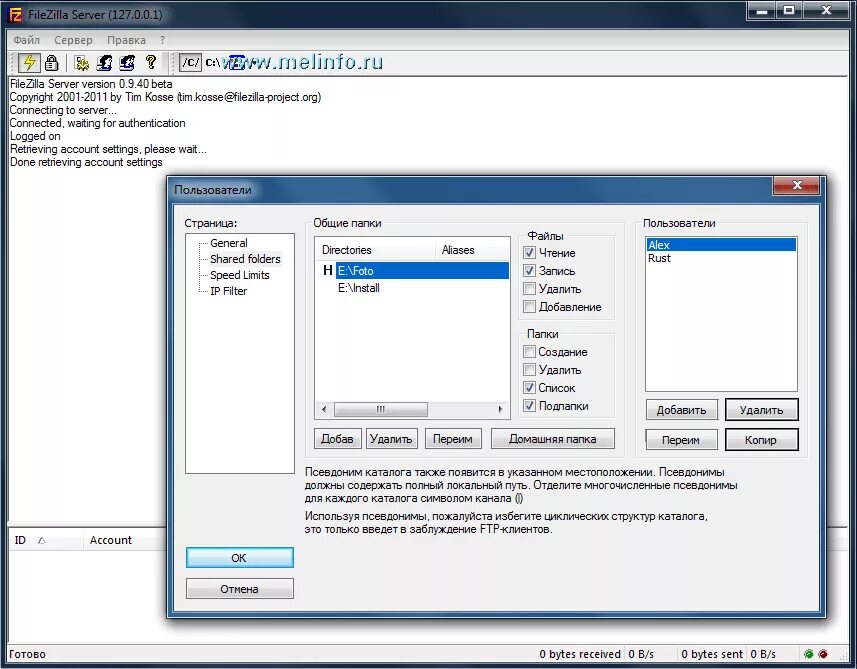Screen dimensions: 857x669
Task: Click '0 bytes sent' in the status bar
Action: (712, 654)
